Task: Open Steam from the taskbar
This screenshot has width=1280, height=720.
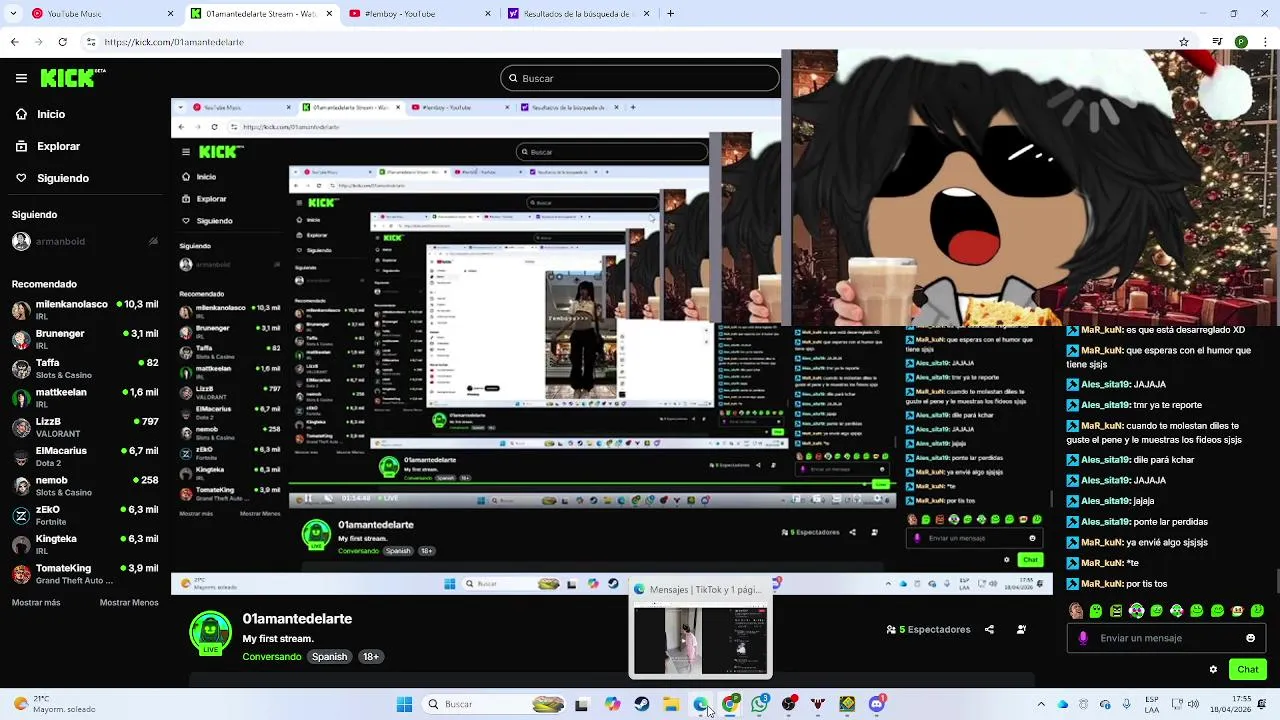Action: pos(642,704)
